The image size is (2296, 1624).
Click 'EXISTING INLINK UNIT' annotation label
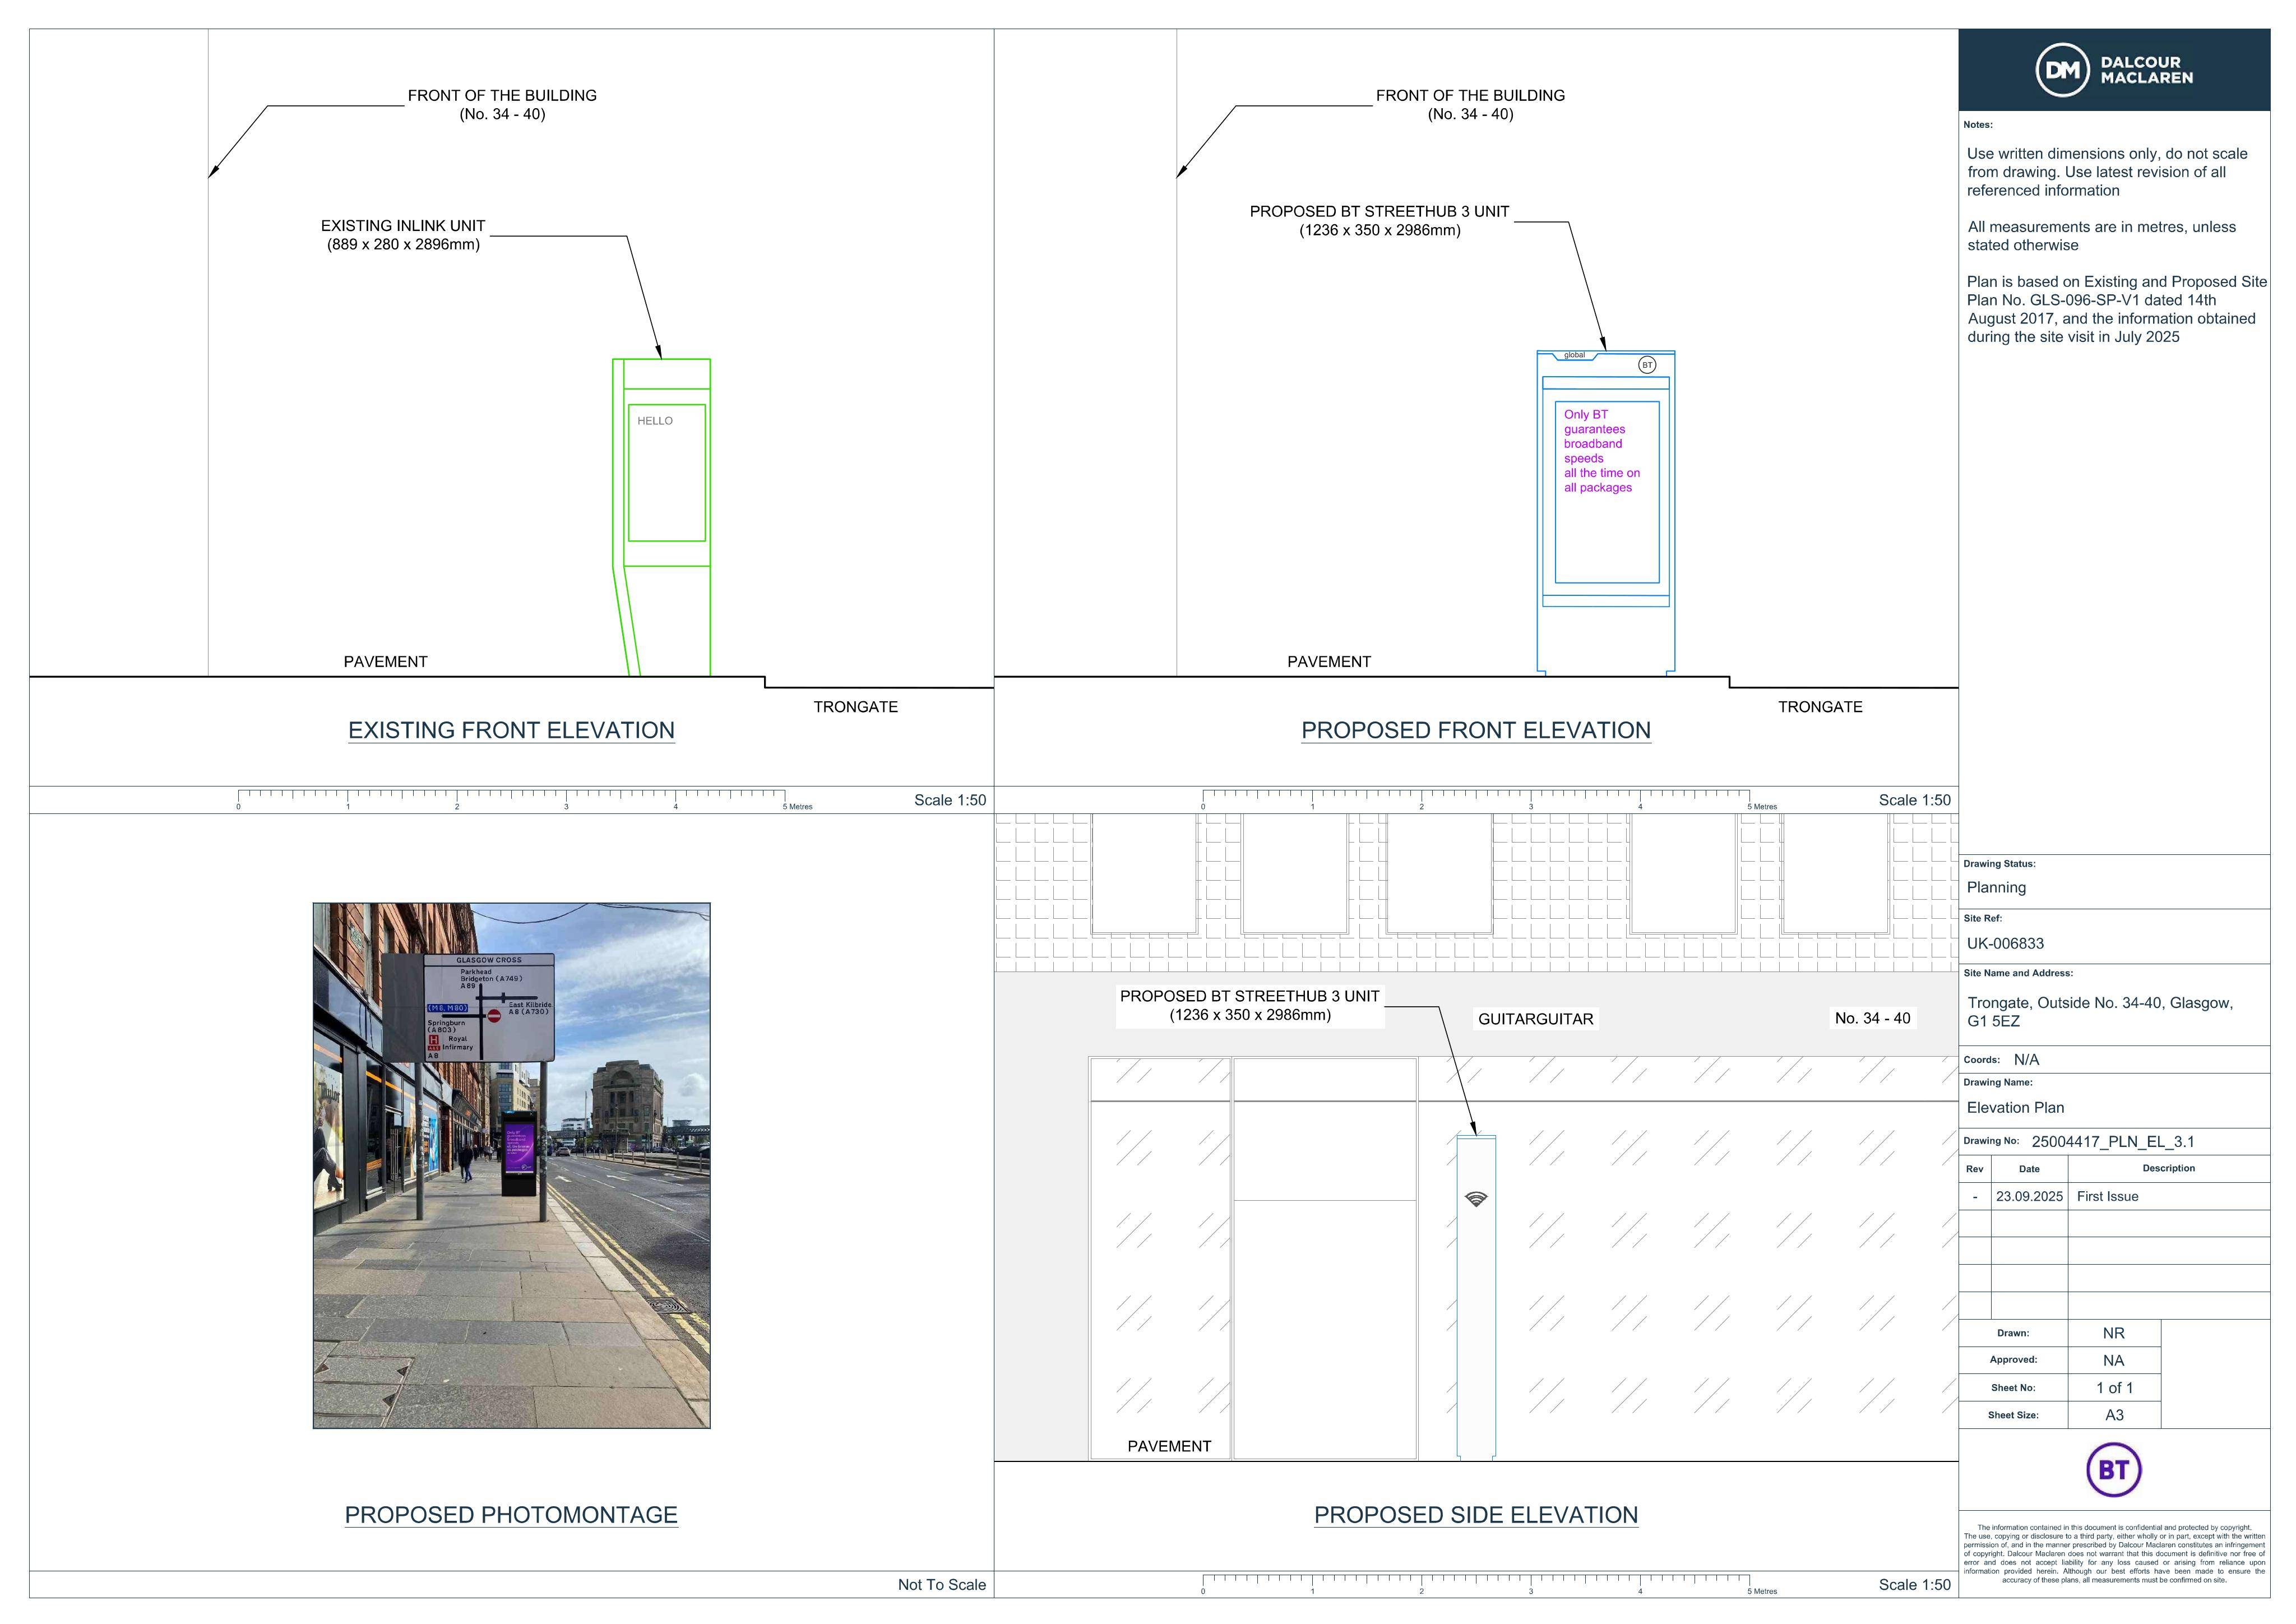pos(403,226)
